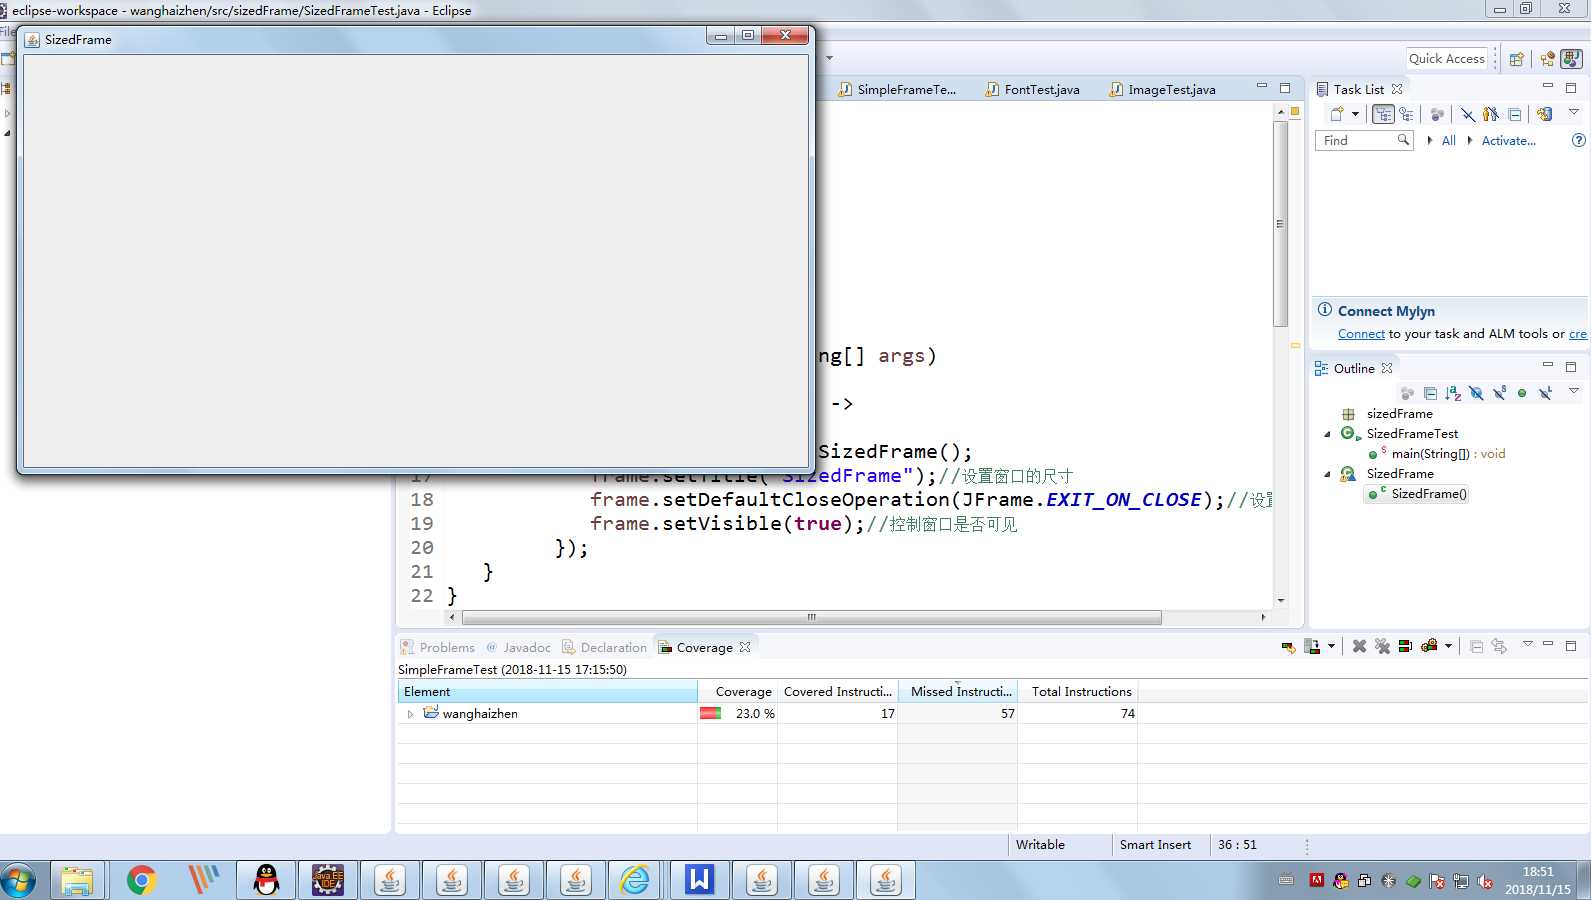The height and width of the screenshot is (900, 1591).
Task: Open the Task List view menu triangle
Action: click(1573, 112)
